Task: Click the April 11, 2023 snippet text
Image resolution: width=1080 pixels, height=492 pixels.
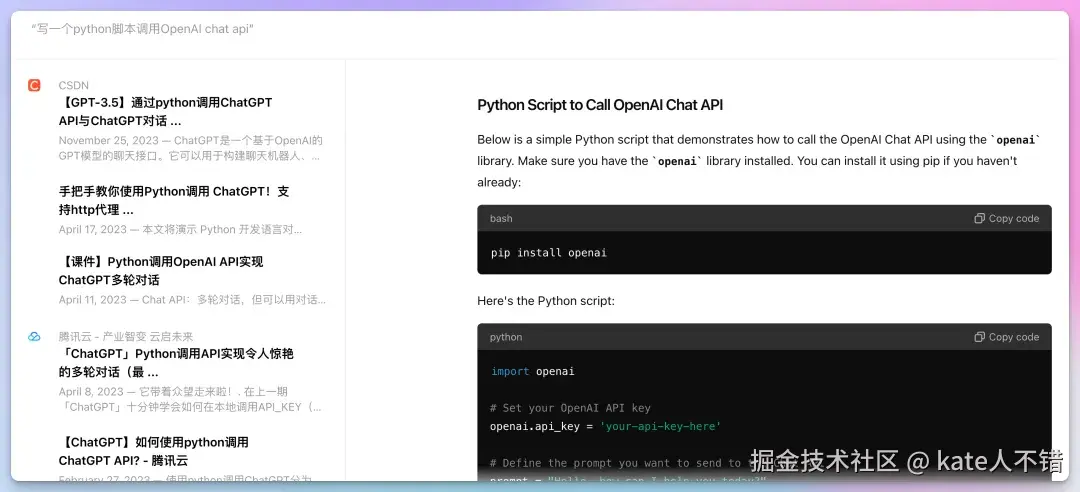Action: pyautogui.click(x=192, y=300)
